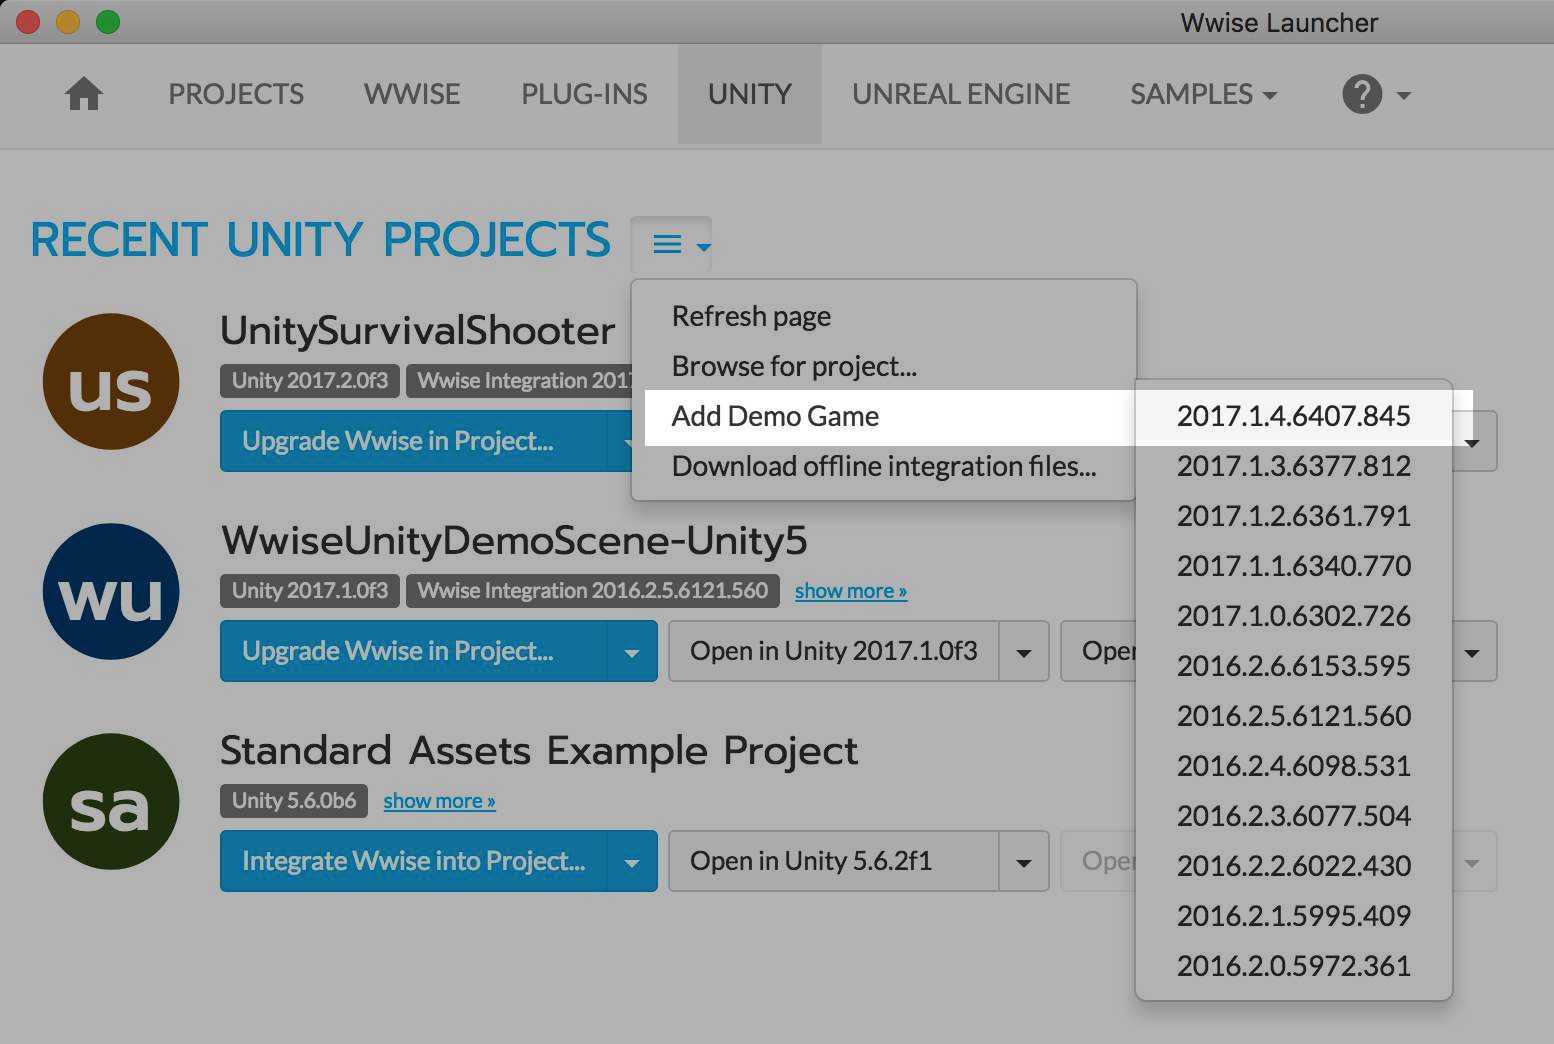Click the UnitySurvivalShooter 'us' project icon

pos(111,381)
